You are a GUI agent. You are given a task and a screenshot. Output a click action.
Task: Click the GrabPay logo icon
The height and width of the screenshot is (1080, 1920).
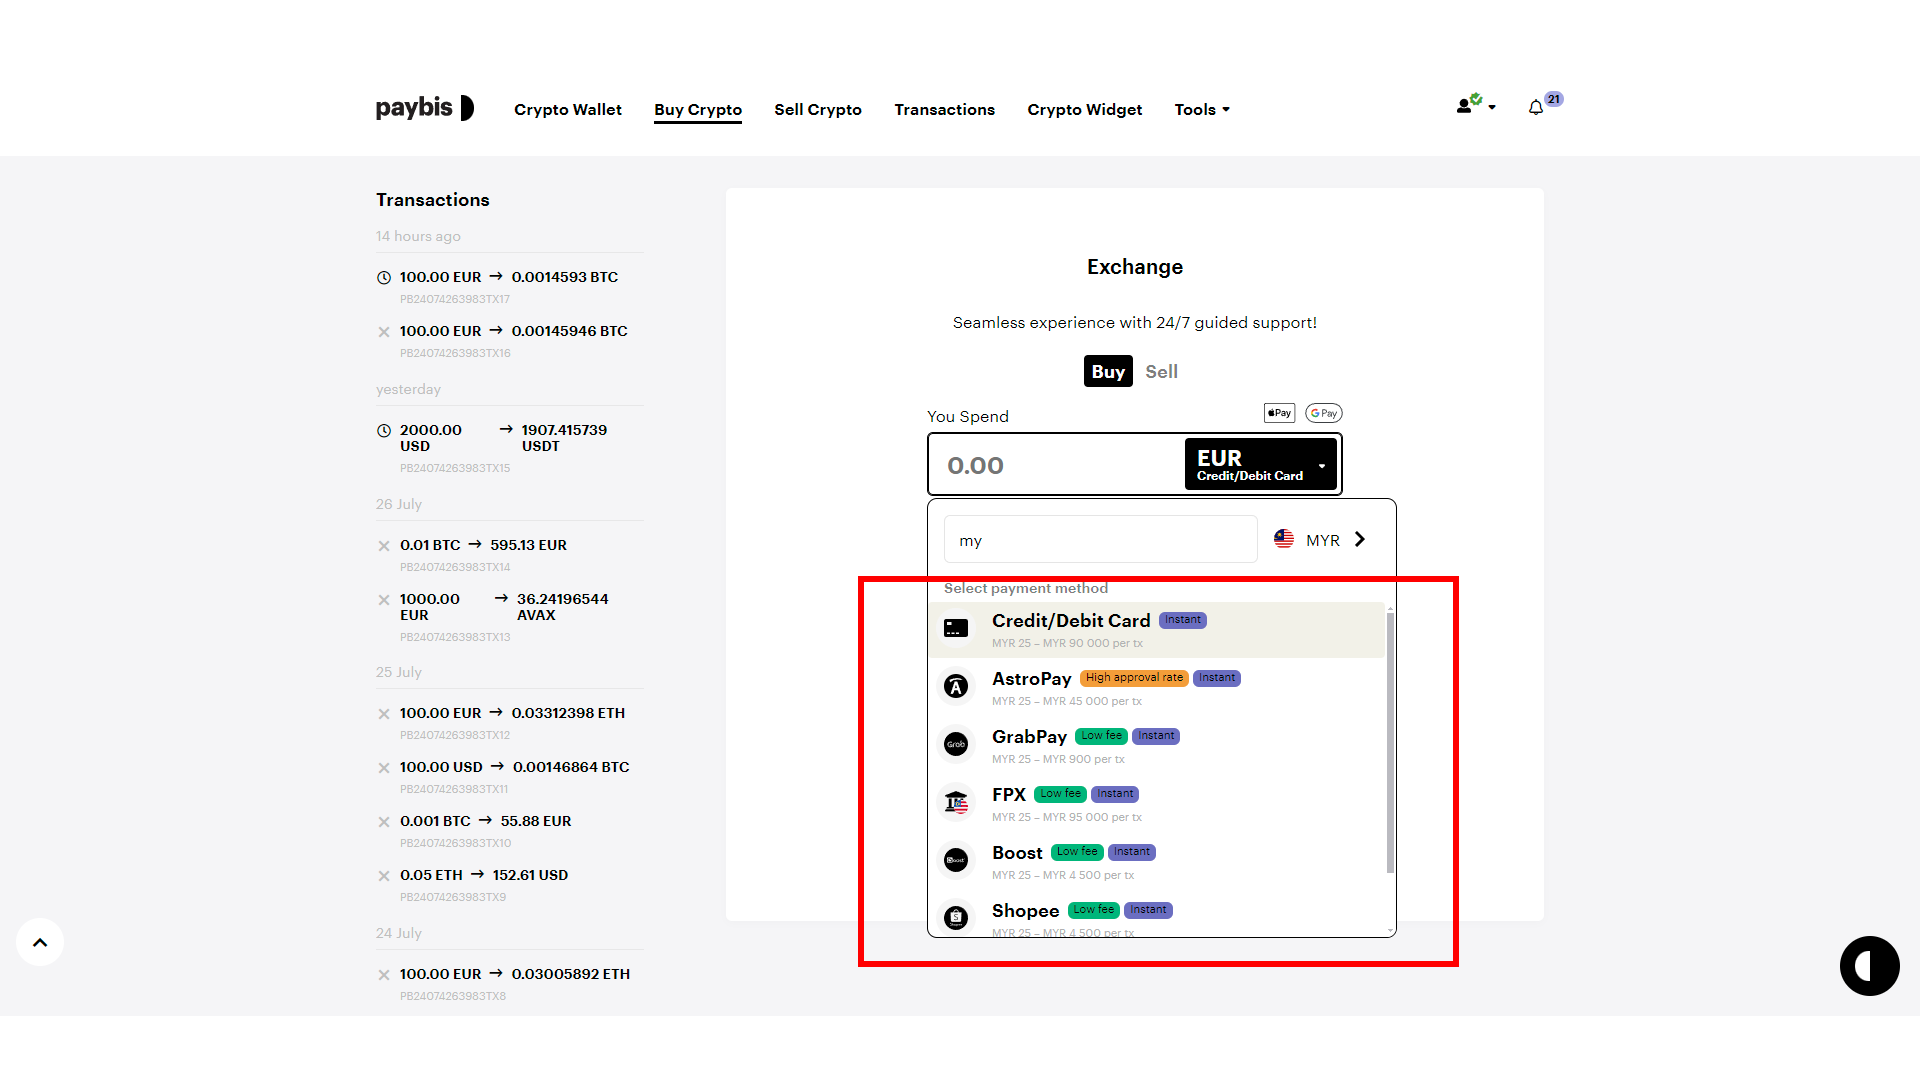click(x=956, y=745)
